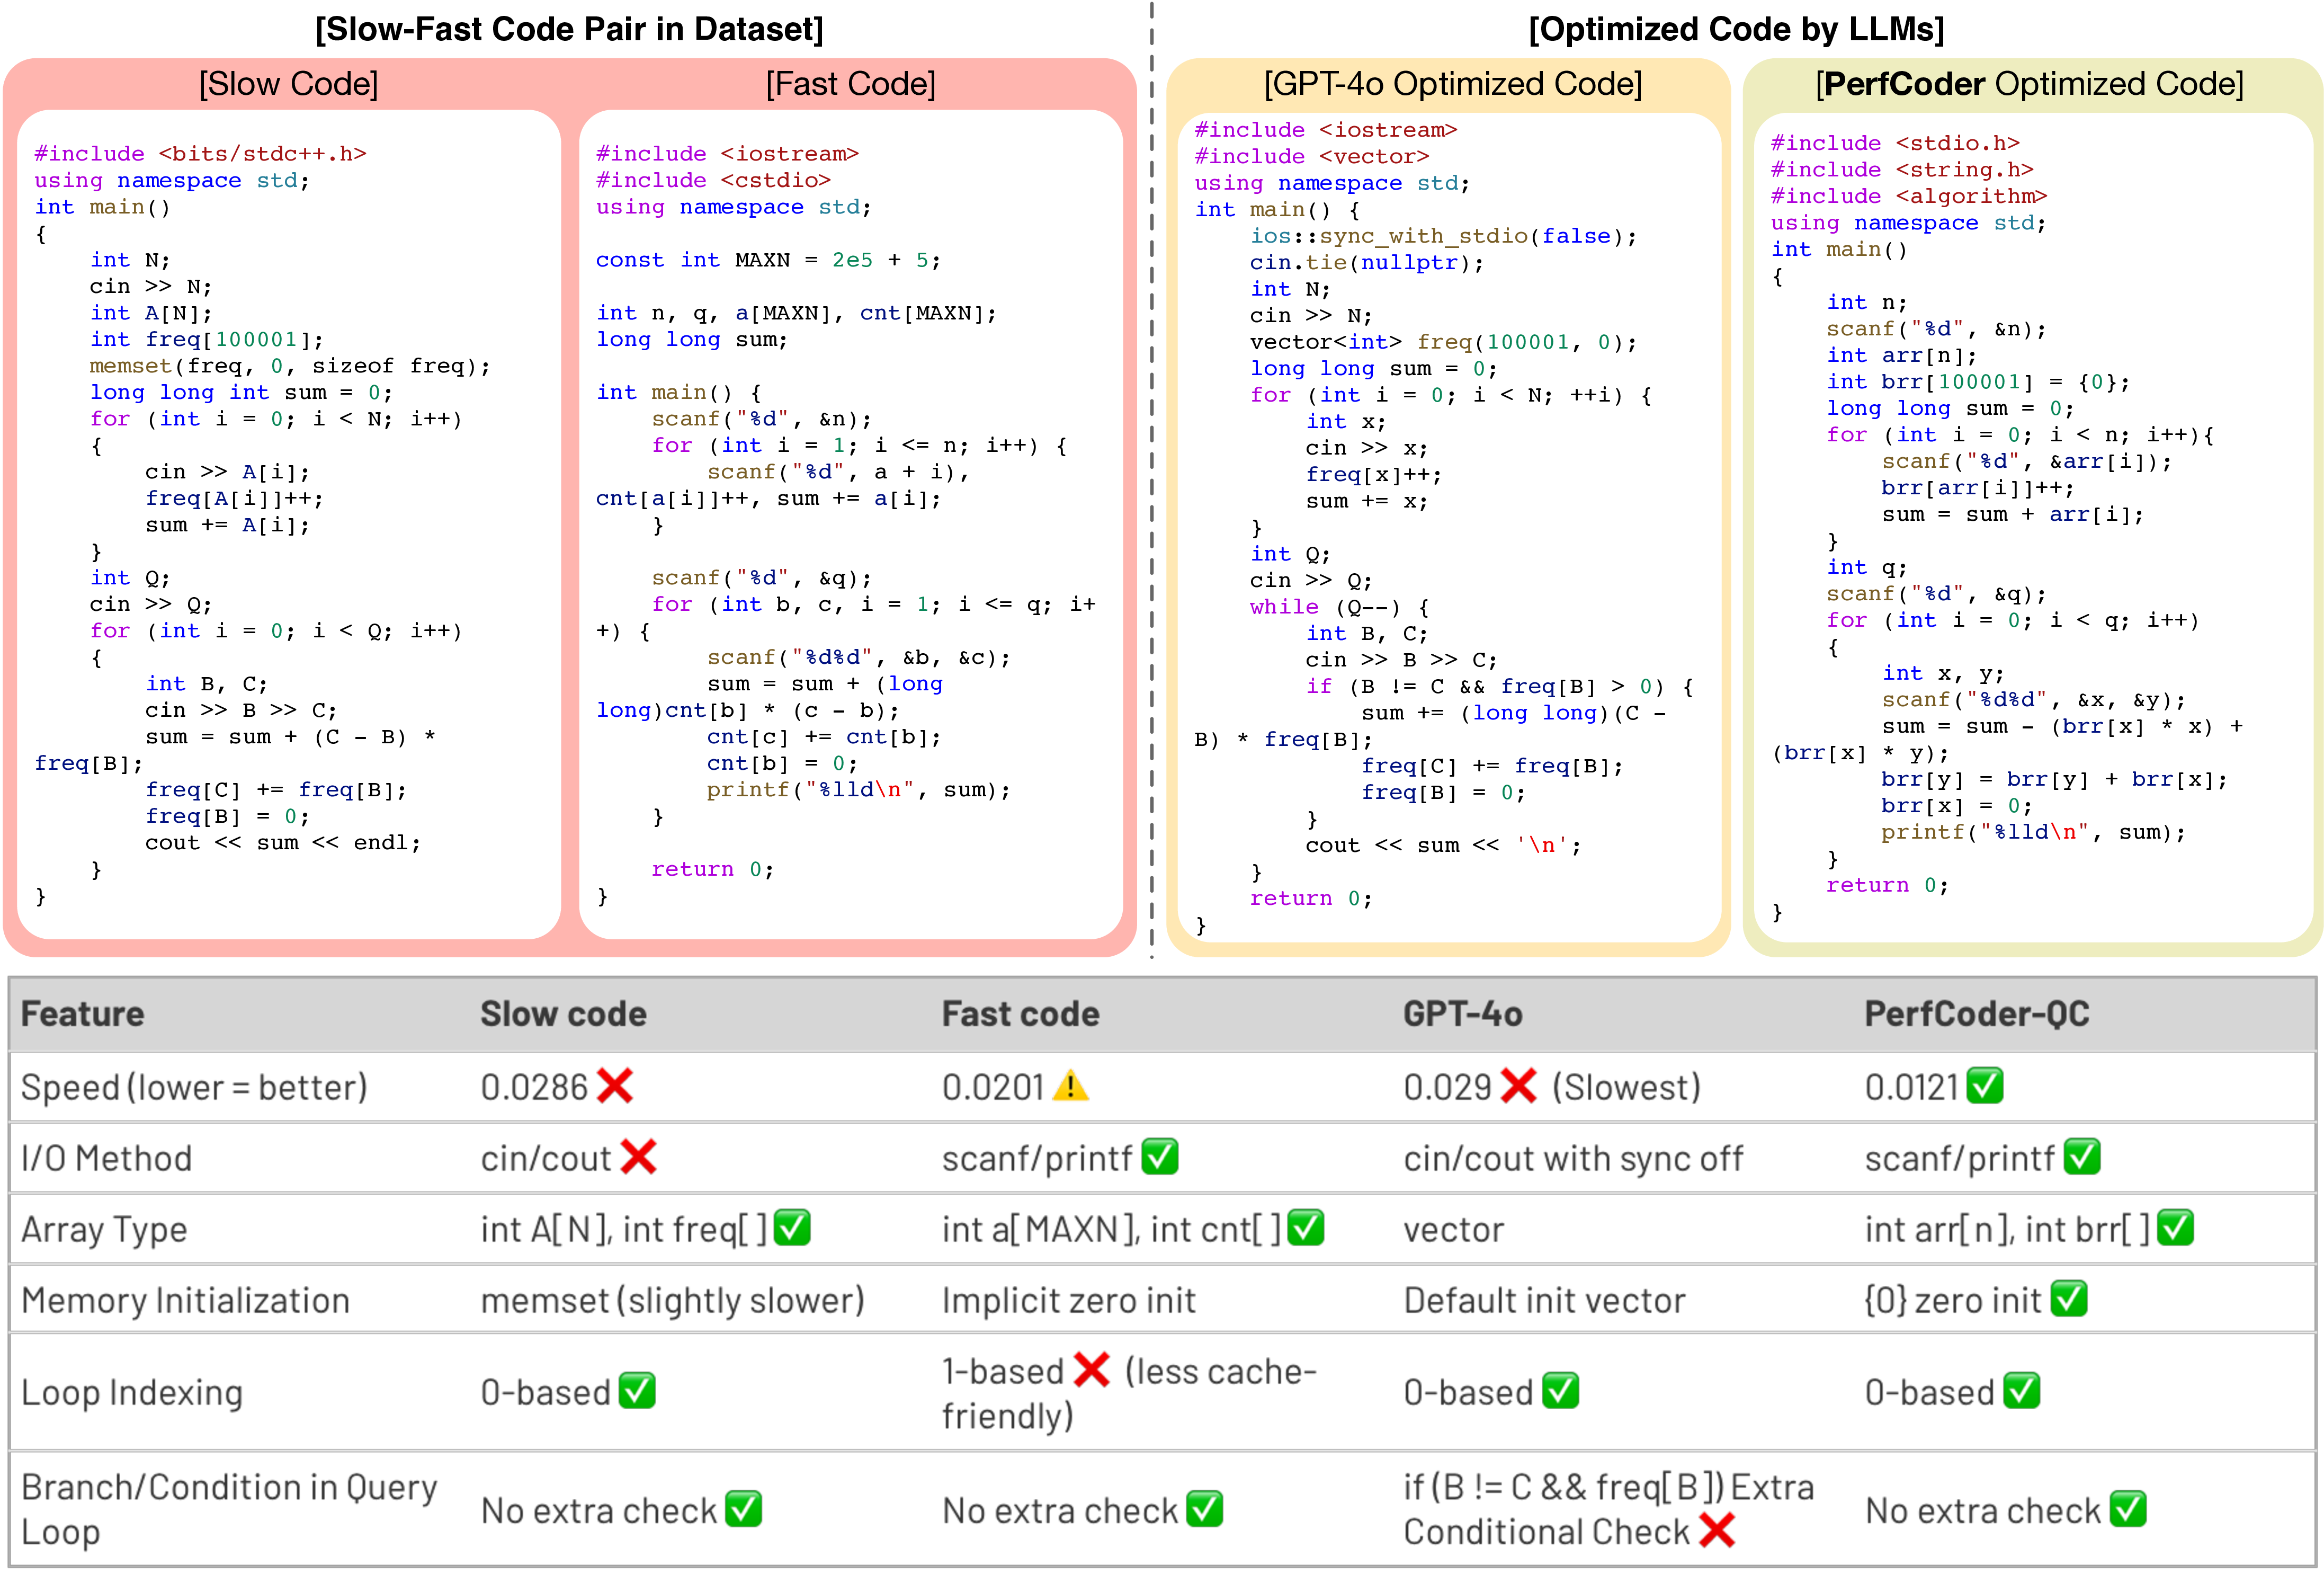
Task: Click the red X next to cin/cout
Action: click(x=638, y=1157)
